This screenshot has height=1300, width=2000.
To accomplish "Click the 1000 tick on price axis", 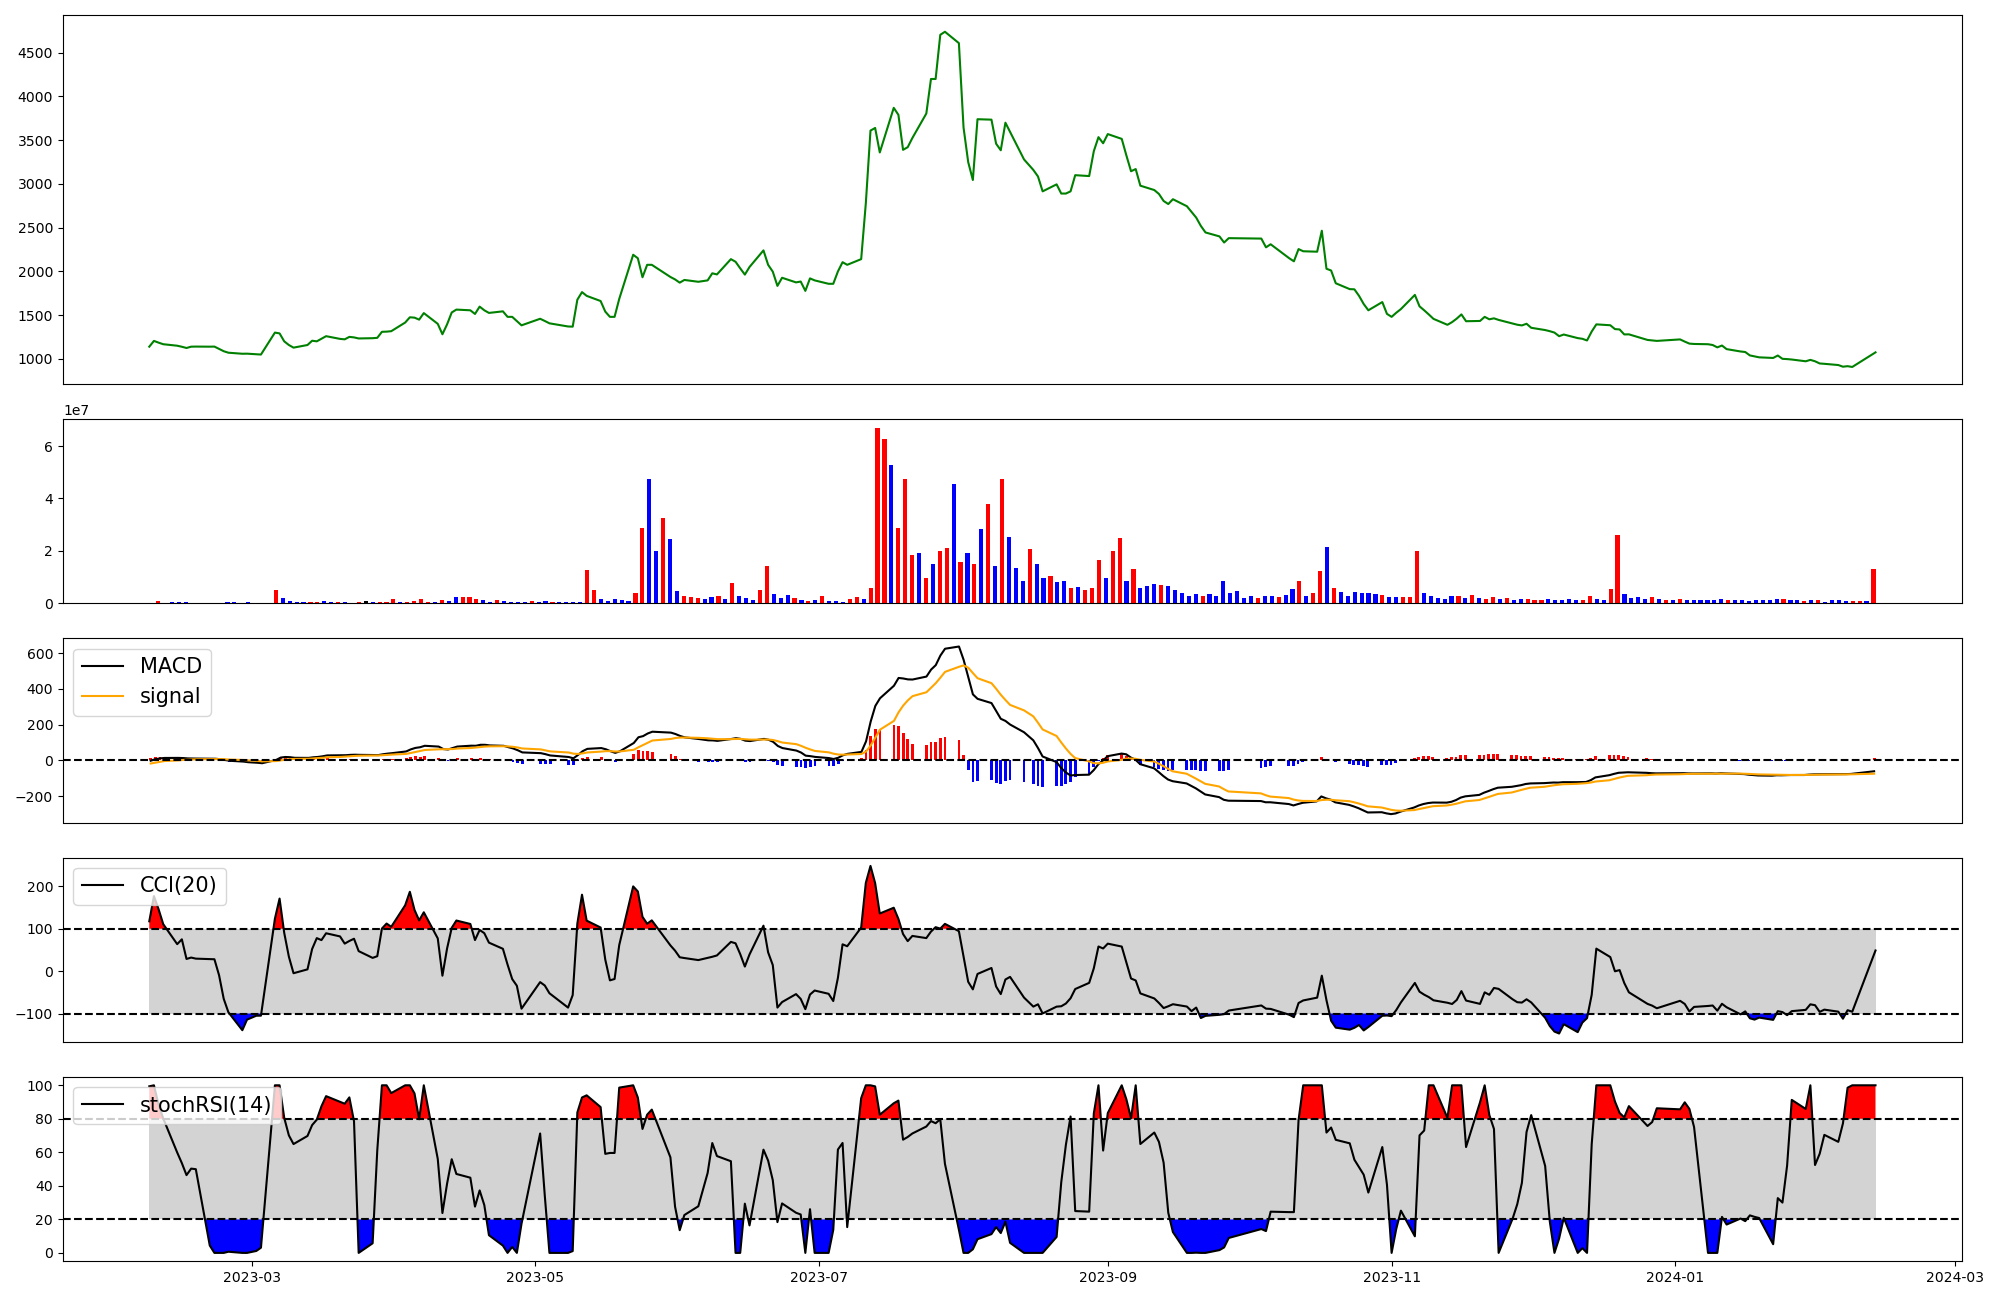I will pyautogui.click(x=36, y=359).
